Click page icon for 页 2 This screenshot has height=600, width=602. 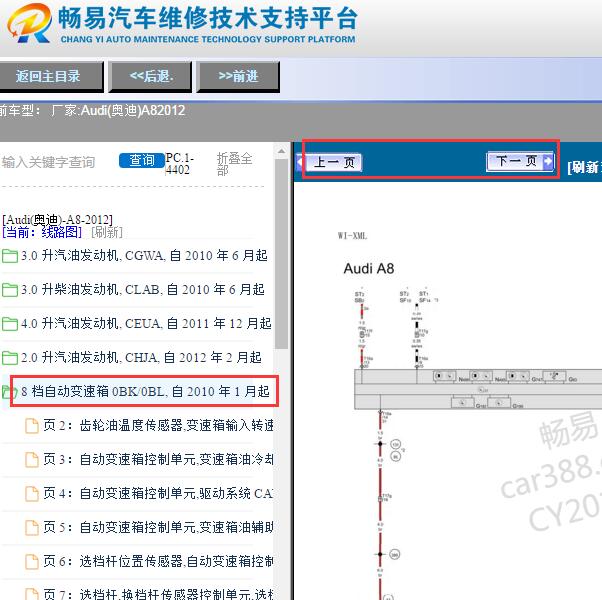32,426
